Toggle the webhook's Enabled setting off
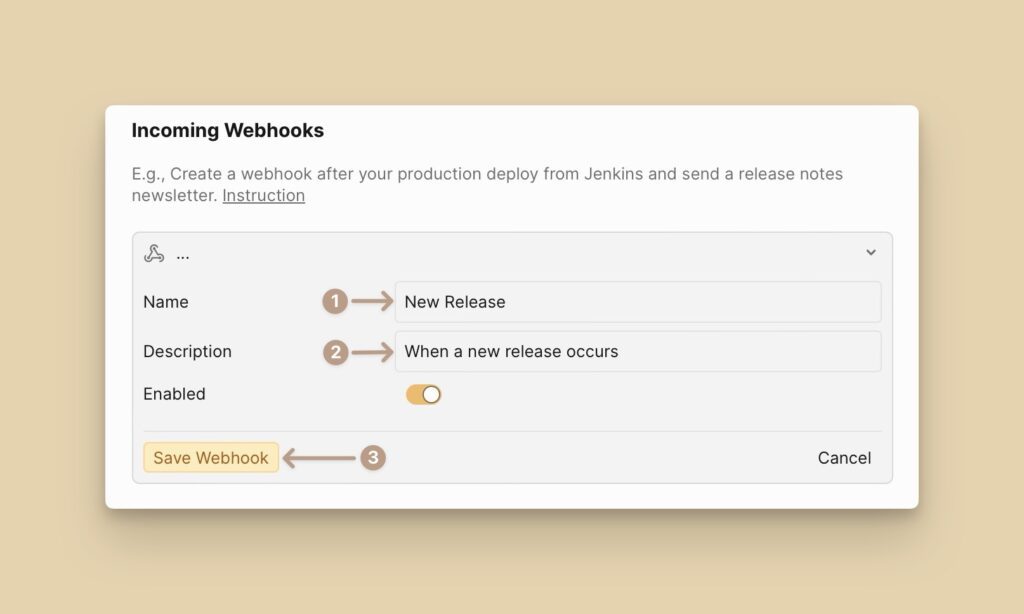 (x=422, y=394)
